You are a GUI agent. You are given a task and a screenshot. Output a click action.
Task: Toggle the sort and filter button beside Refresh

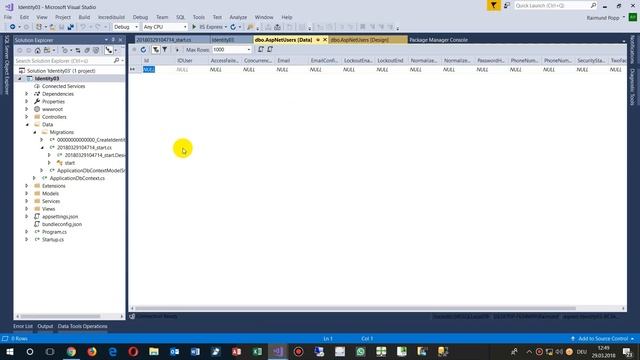pos(156,50)
